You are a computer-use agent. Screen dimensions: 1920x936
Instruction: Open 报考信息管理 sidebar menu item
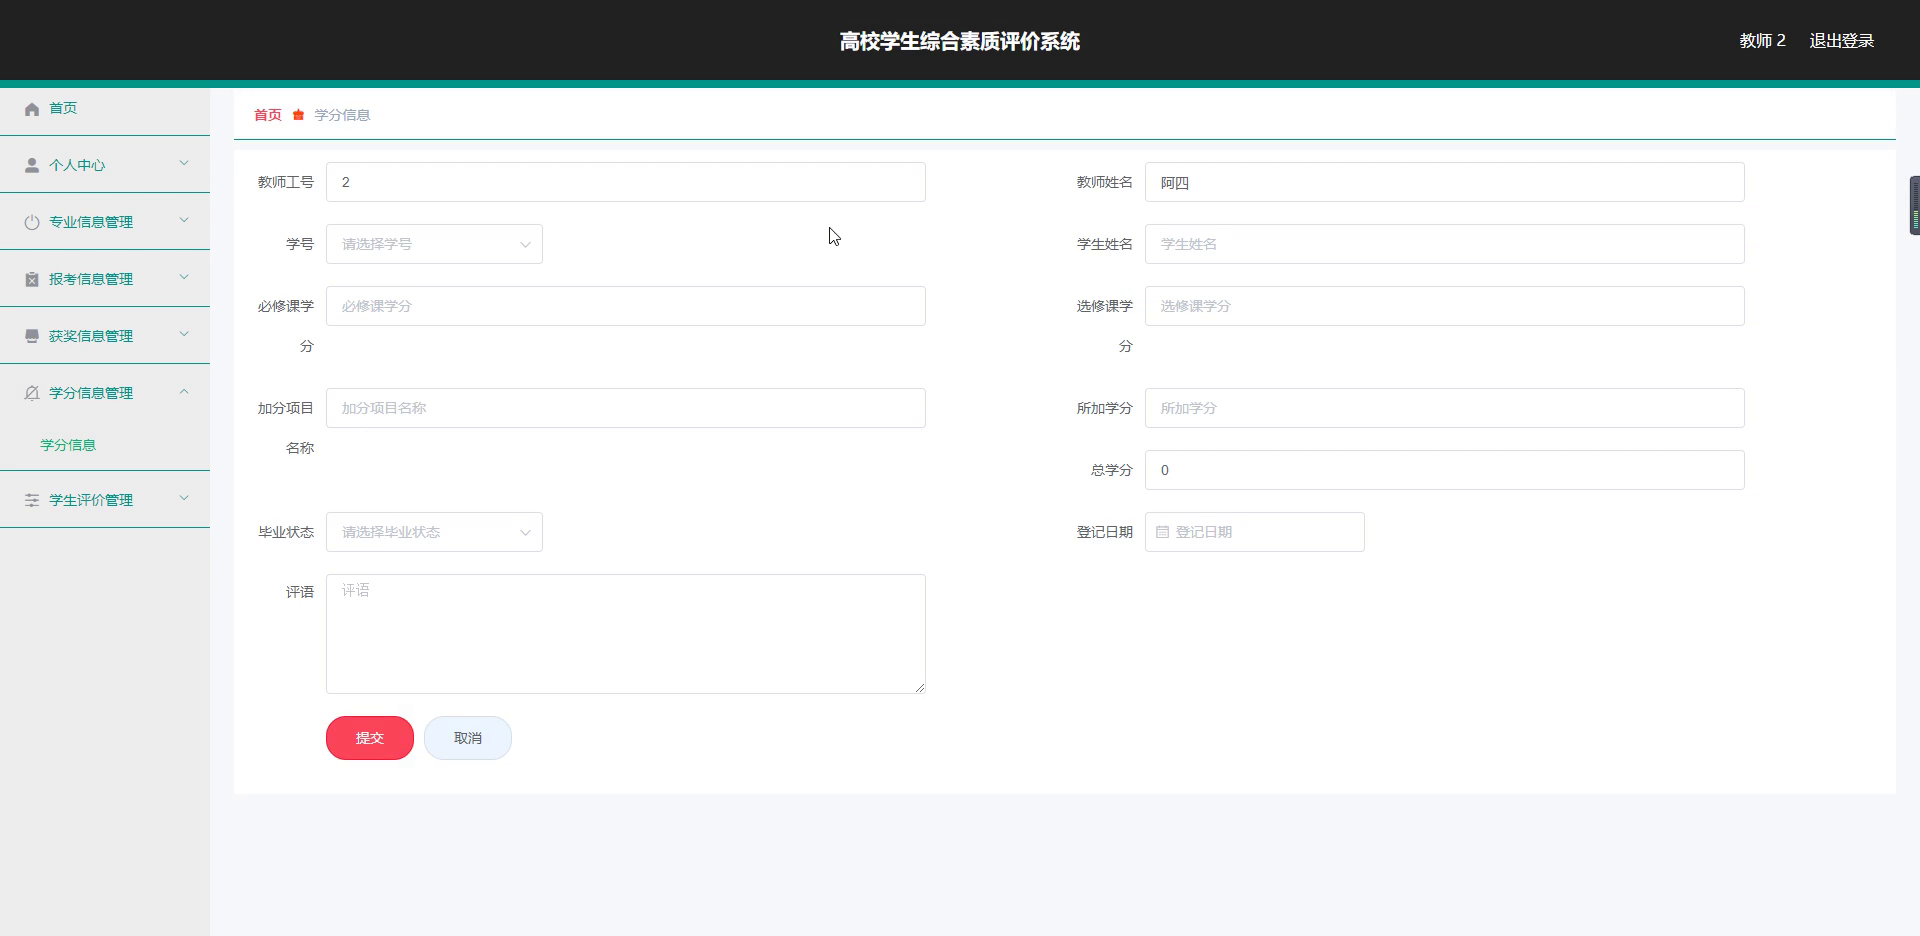(x=105, y=279)
